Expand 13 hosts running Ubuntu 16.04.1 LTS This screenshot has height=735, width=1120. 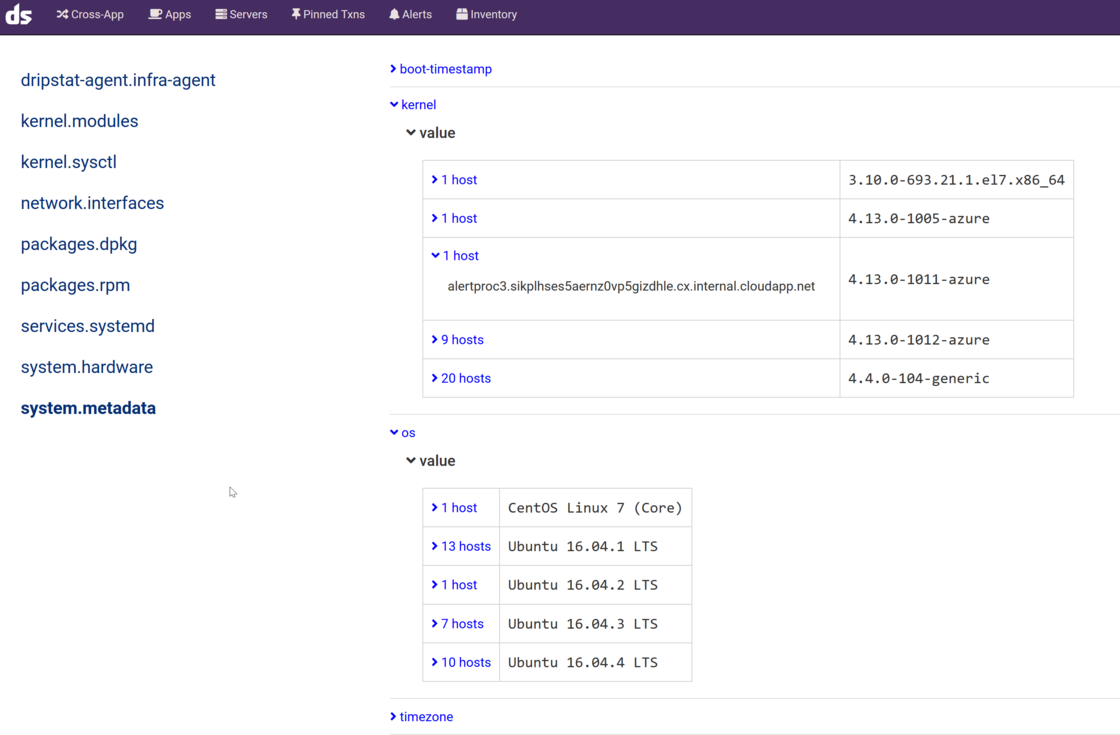[461, 546]
